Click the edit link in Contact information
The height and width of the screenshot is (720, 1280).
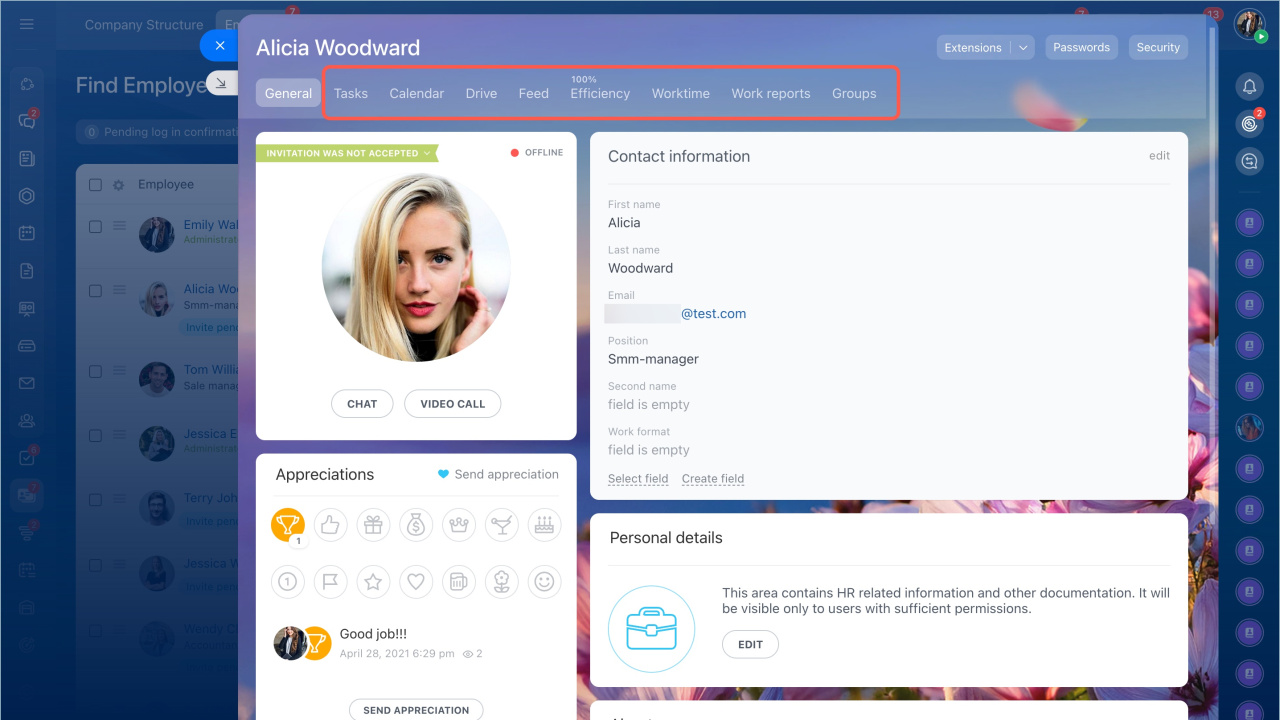(1159, 156)
